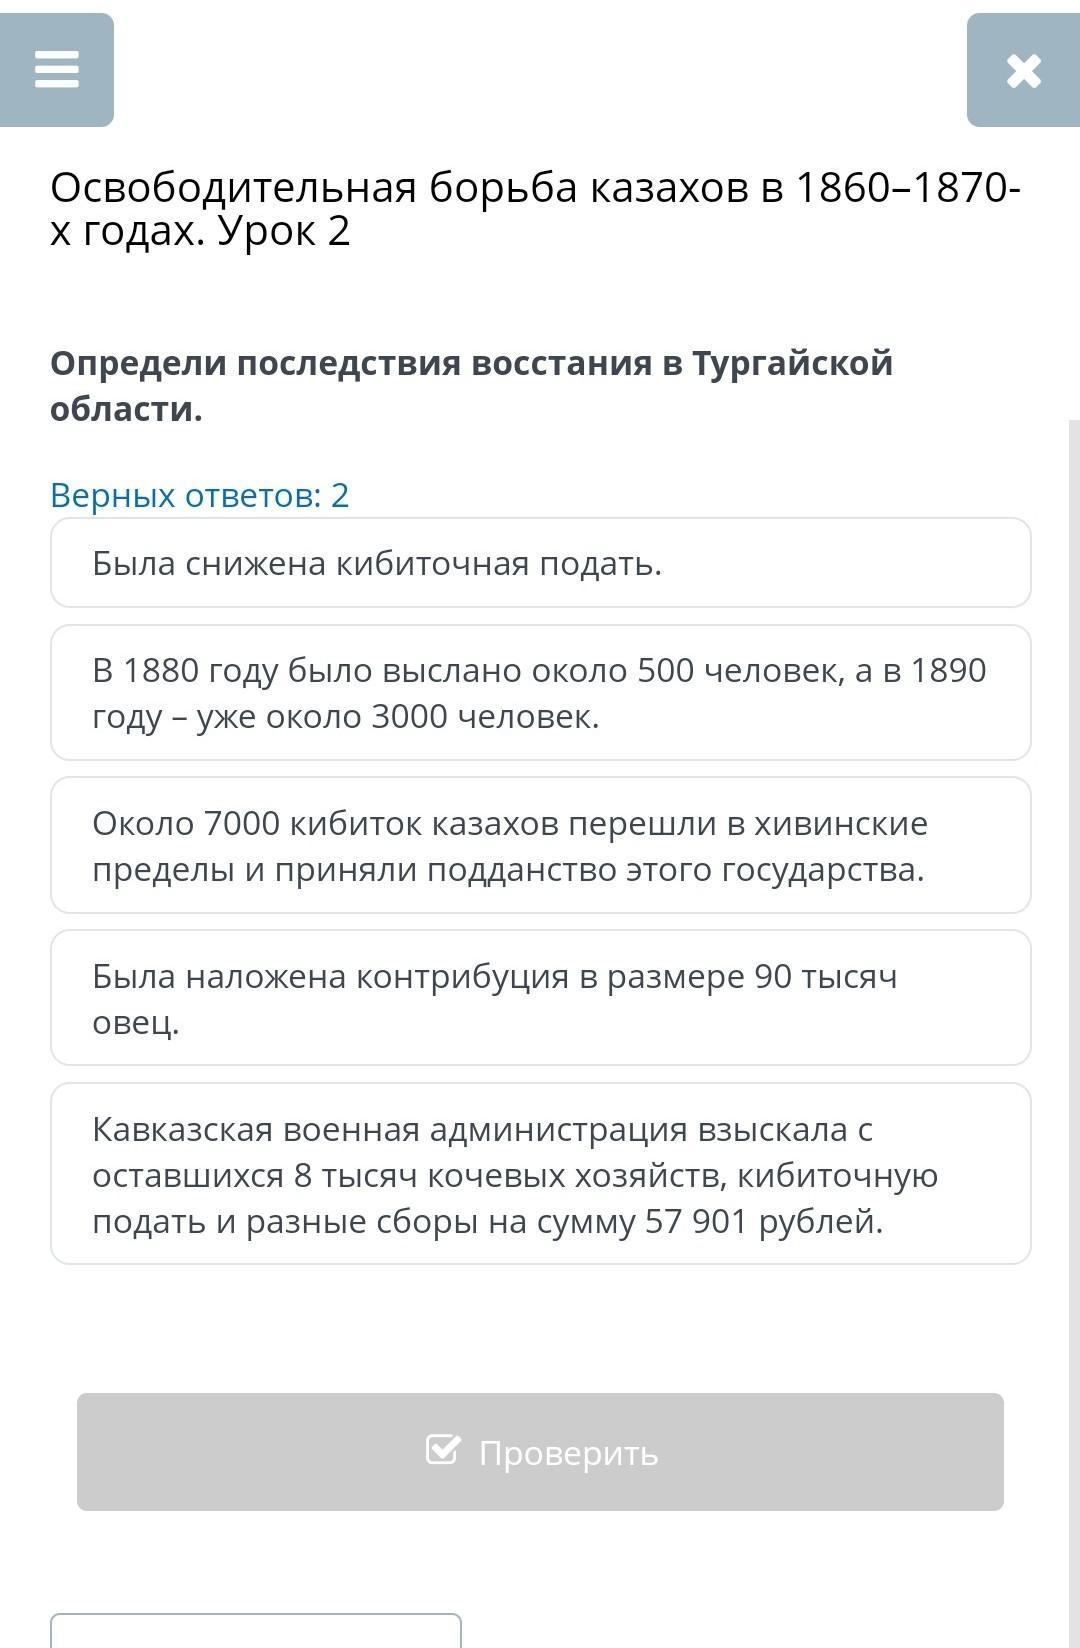Select answer 'Была снижена кибиточная подать'

[x=540, y=563]
